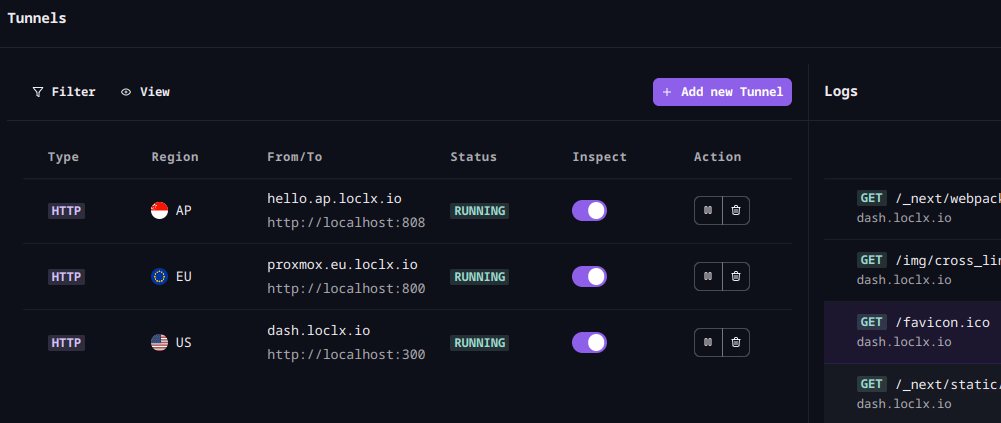This screenshot has width=1001, height=423.
Task: Open the Filter options
Action: [x=64, y=92]
